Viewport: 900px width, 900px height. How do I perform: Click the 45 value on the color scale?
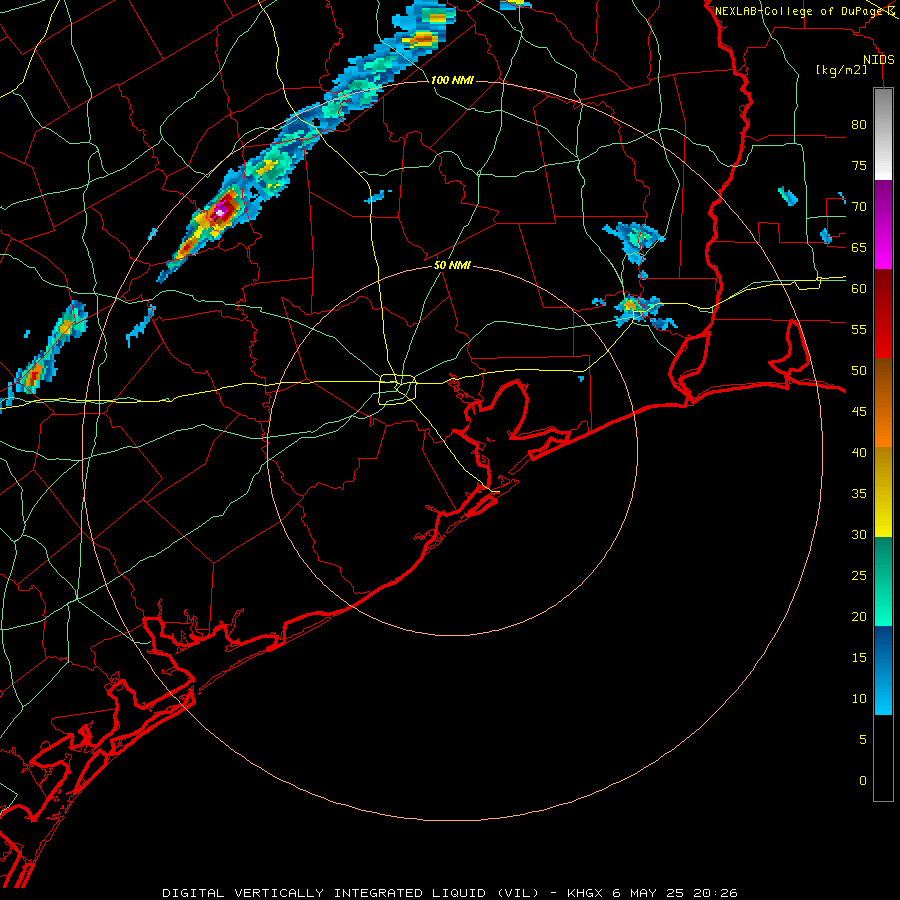(x=859, y=412)
